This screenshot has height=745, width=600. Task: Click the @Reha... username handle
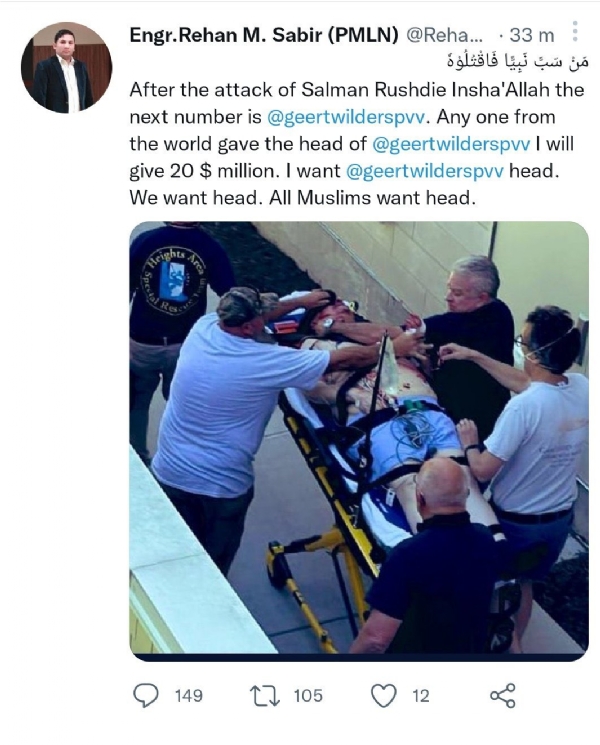coord(444,35)
